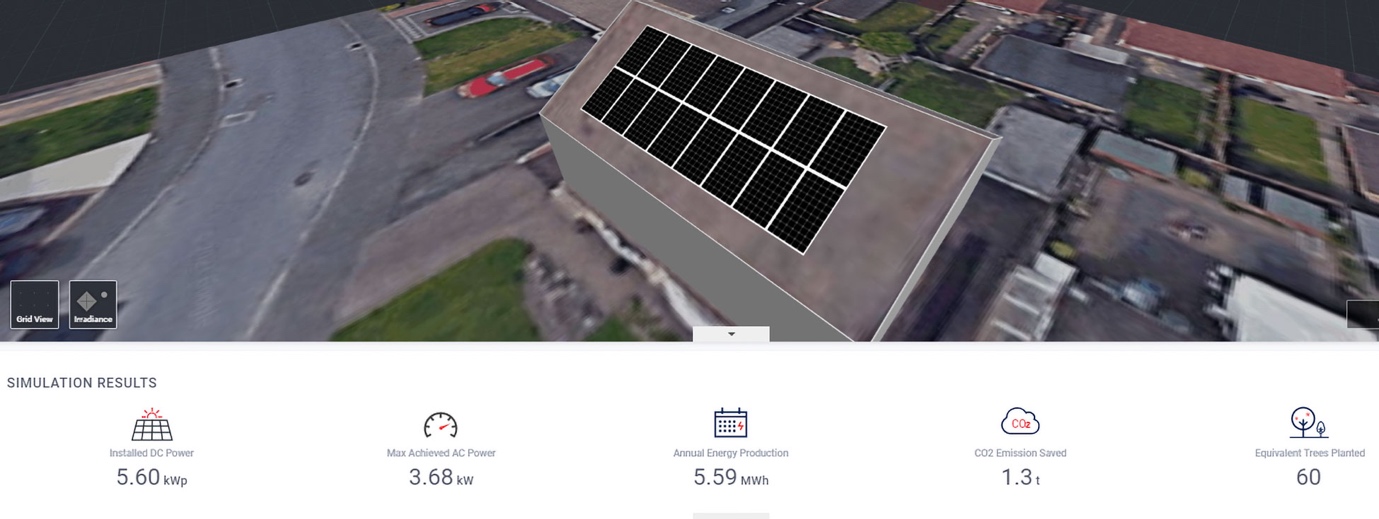Screen dimensions: 1379x519
Task: Click the 3.68 kW value
Action: [441, 478]
